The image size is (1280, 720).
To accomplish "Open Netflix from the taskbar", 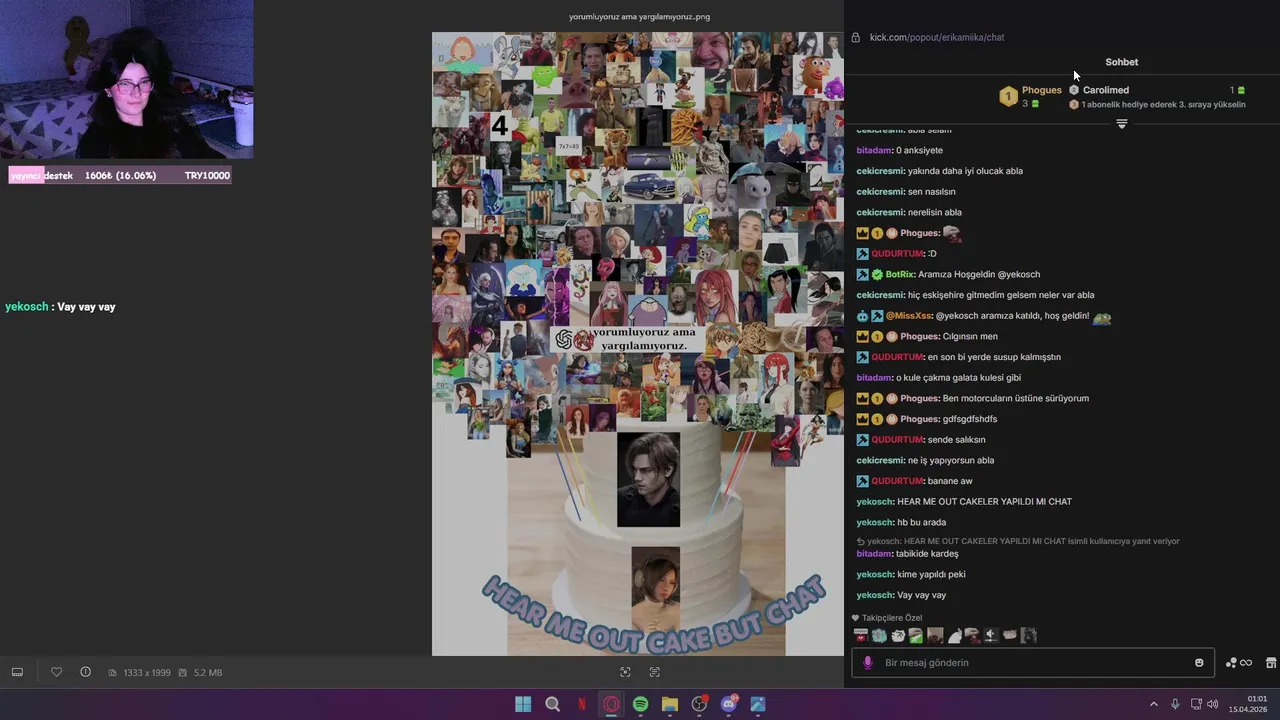I will (x=582, y=704).
